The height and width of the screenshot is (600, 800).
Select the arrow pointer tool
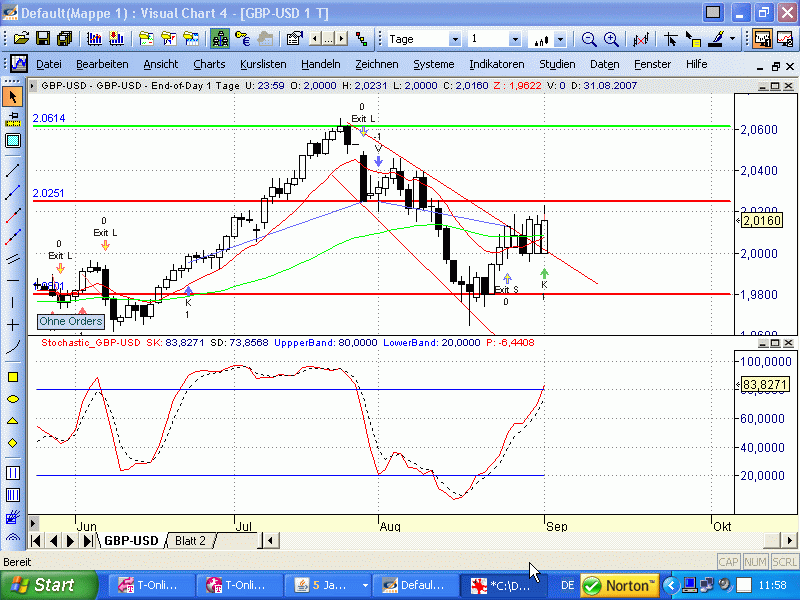13,97
